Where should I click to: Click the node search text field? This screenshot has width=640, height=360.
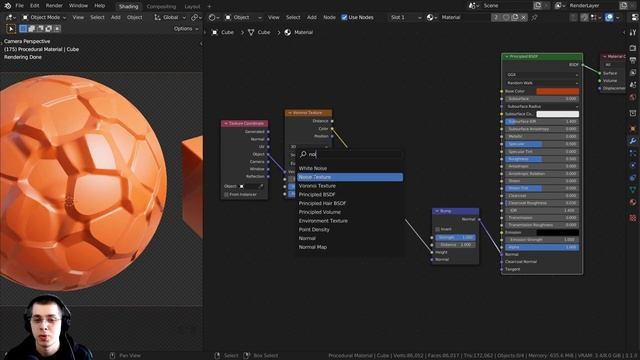pos(350,154)
